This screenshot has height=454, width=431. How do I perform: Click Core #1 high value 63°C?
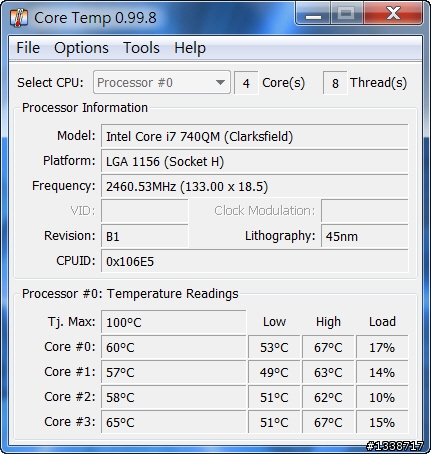[328, 372]
